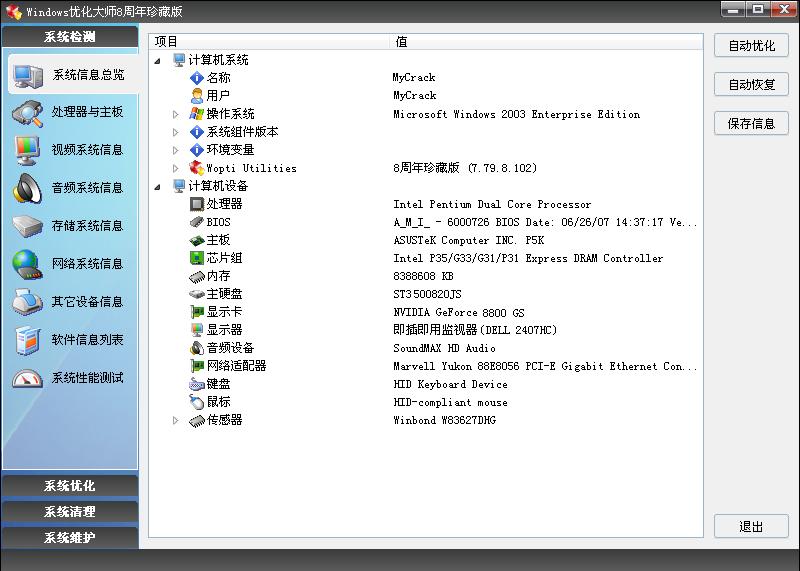The image size is (800, 571).
Task: Click the application logo in title bar
Action: point(13,11)
